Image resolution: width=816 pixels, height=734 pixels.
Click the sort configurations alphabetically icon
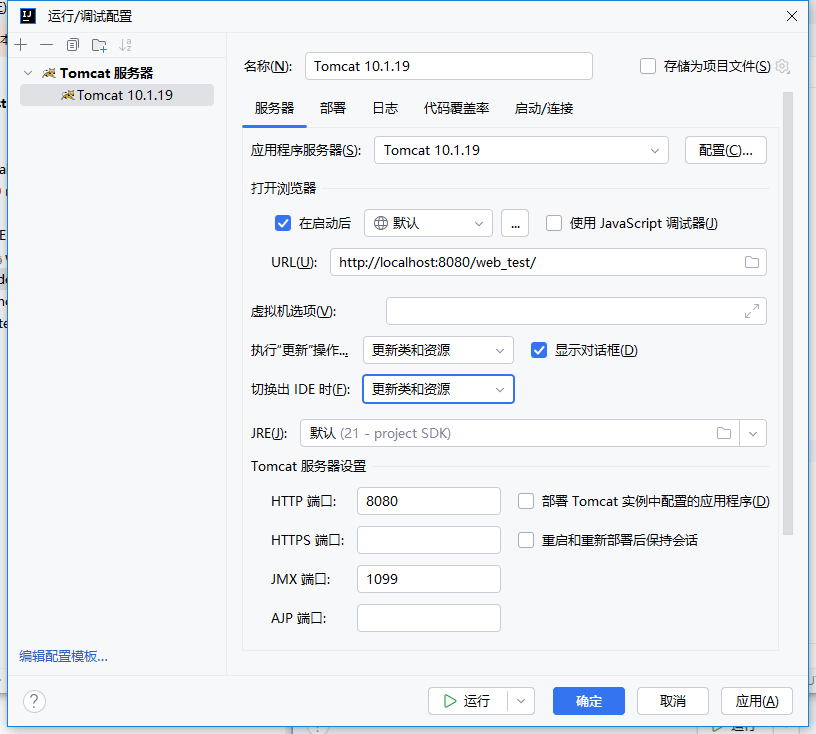(126, 45)
